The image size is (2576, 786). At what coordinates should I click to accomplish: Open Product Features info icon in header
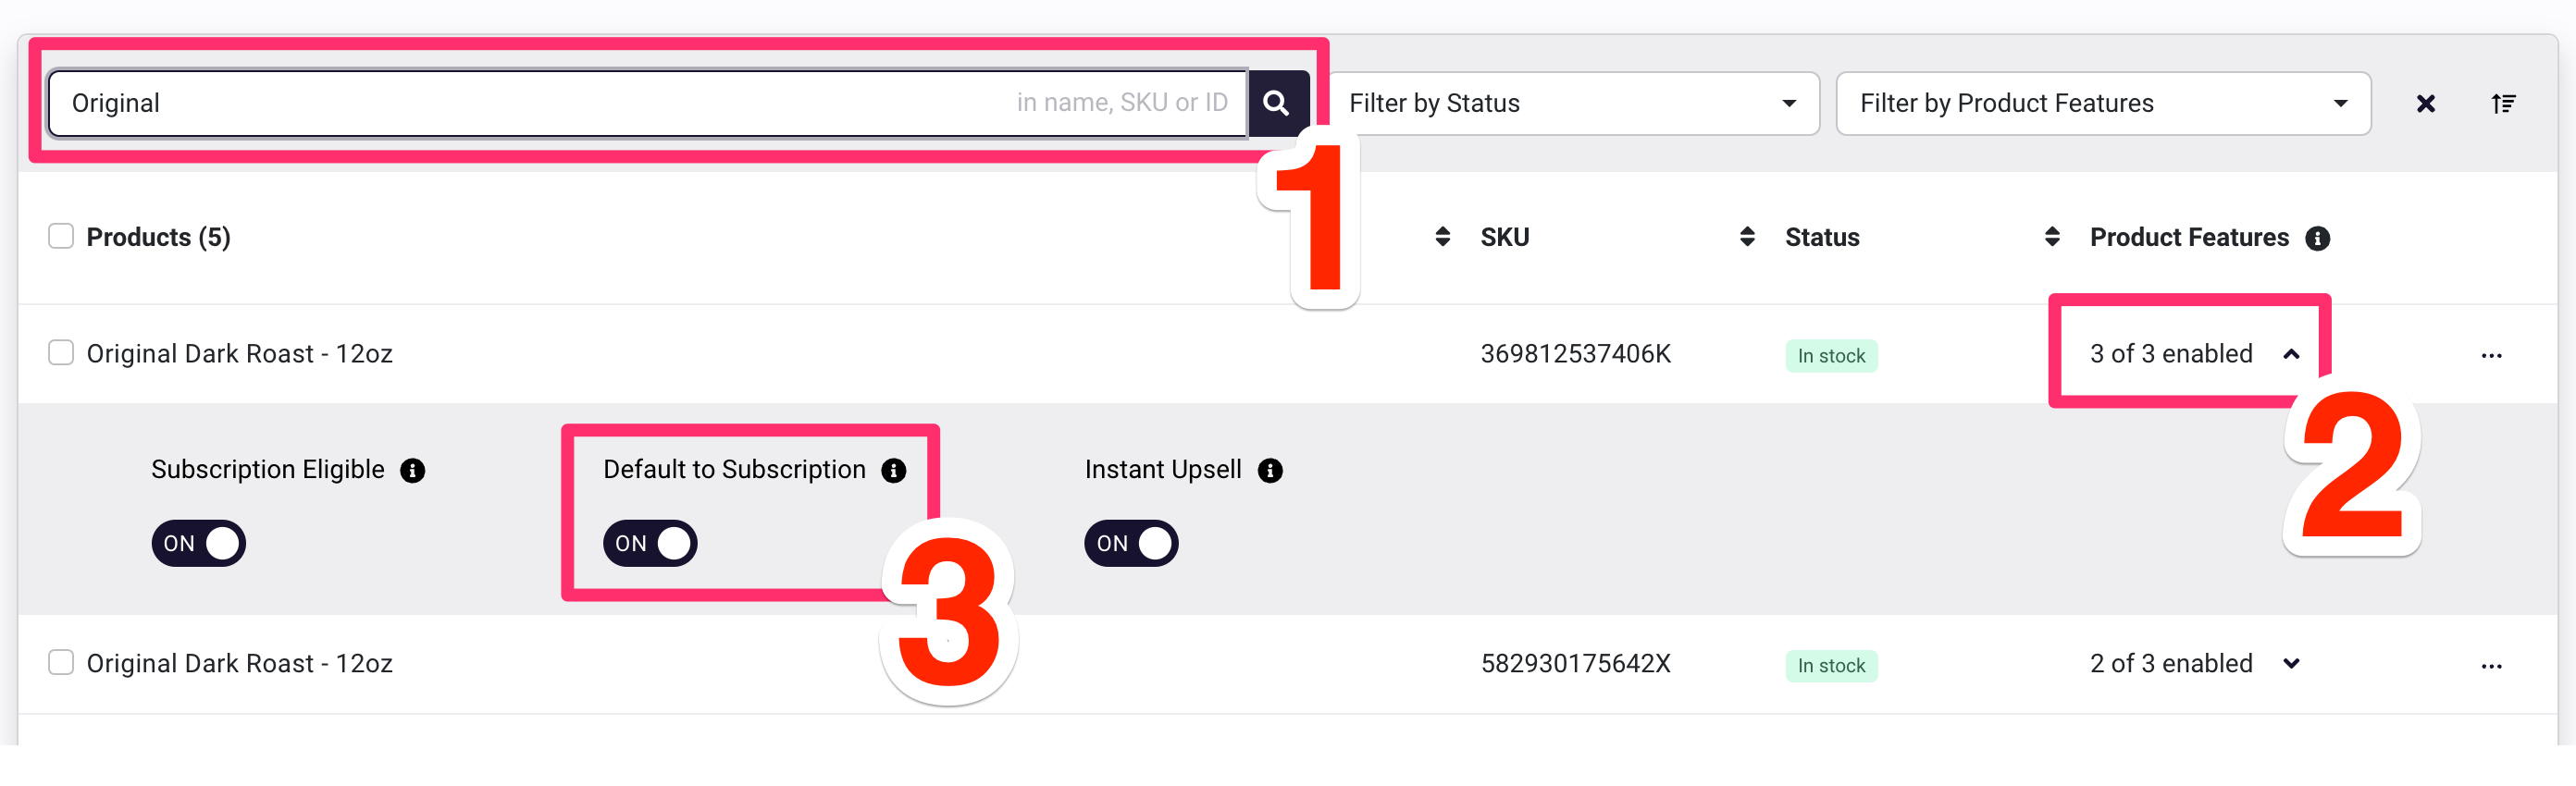[2317, 238]
